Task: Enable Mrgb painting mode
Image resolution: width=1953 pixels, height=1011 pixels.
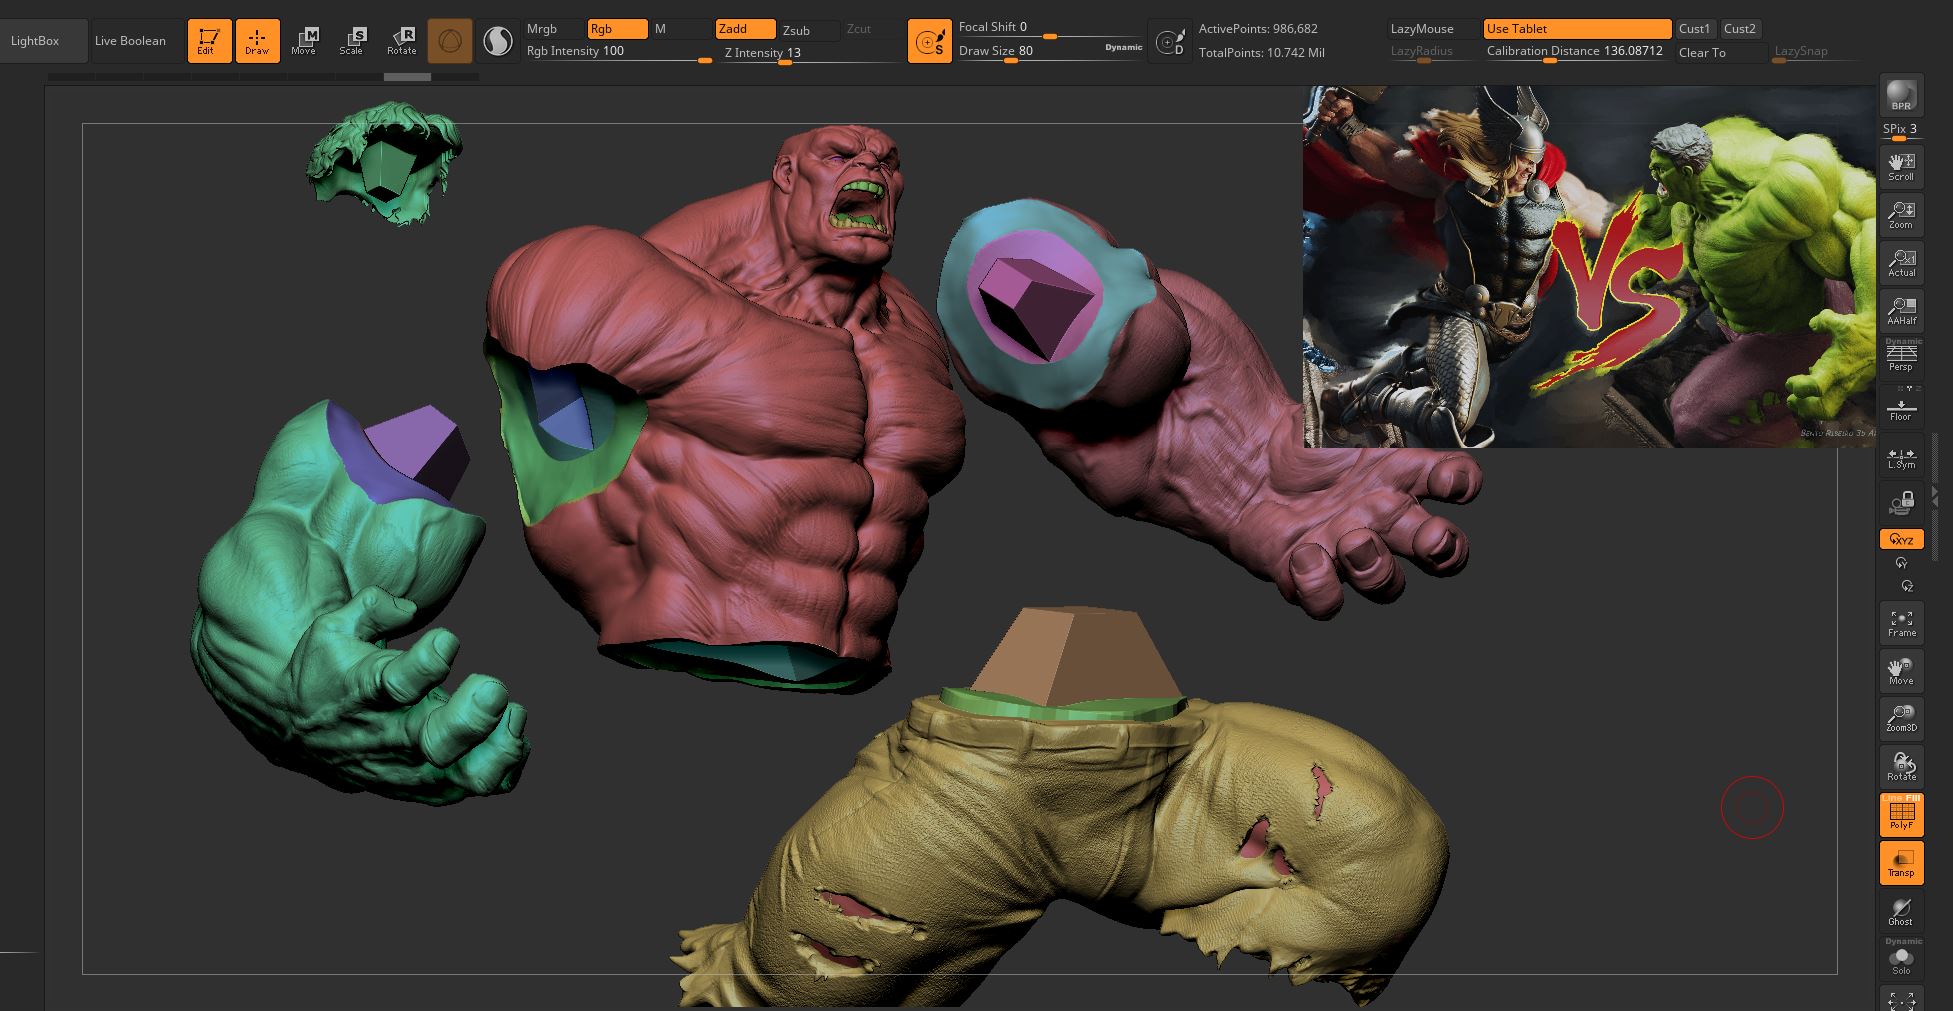Action: (x=553, y=29)
